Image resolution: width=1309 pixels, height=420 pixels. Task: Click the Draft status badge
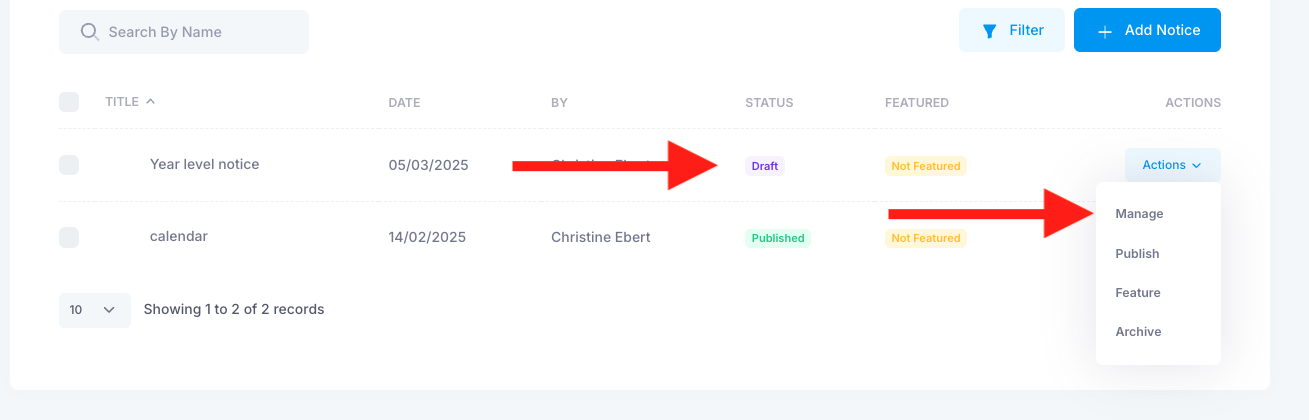click(x=764, y=166)
